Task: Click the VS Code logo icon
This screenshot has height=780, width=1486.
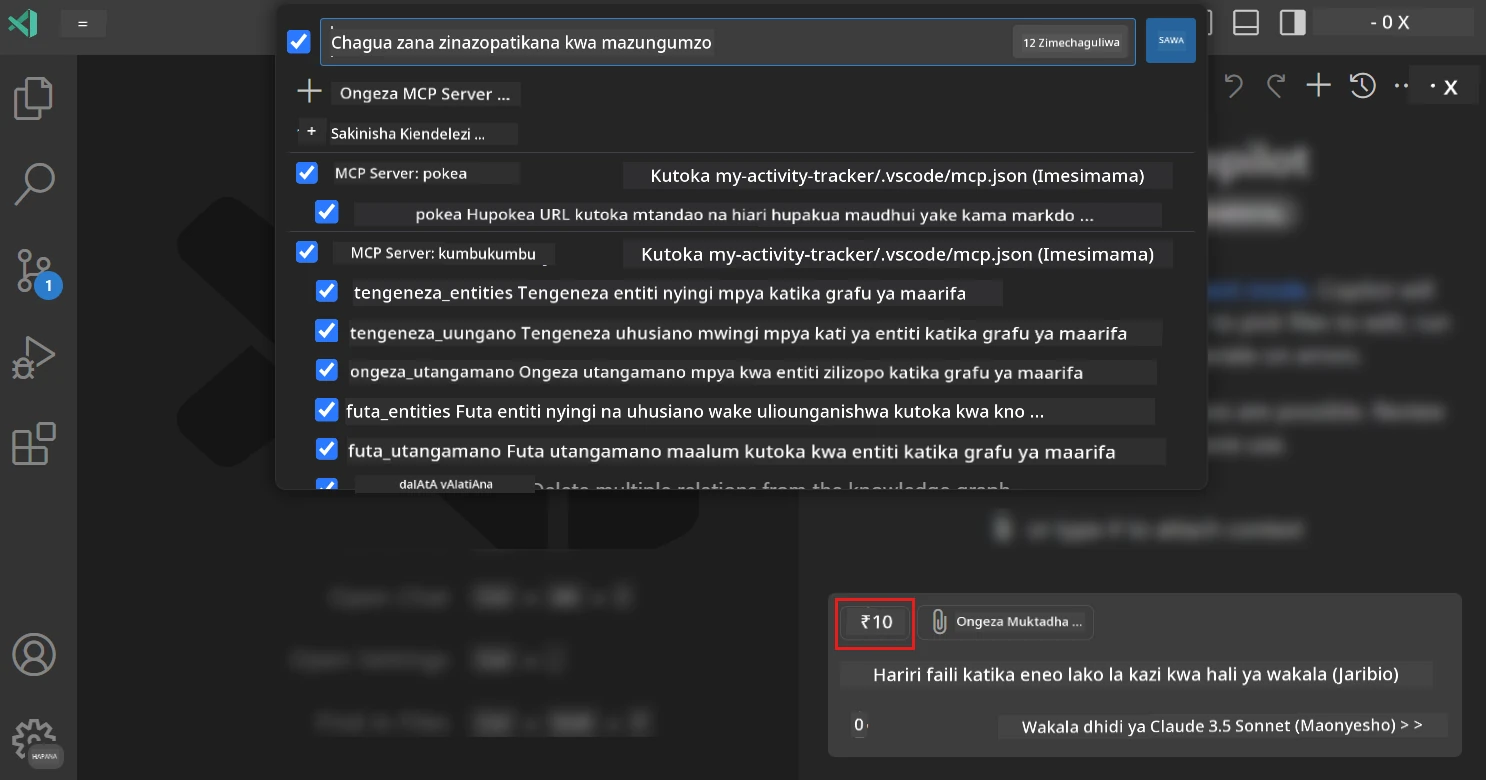Action: [x=22, y=23]
